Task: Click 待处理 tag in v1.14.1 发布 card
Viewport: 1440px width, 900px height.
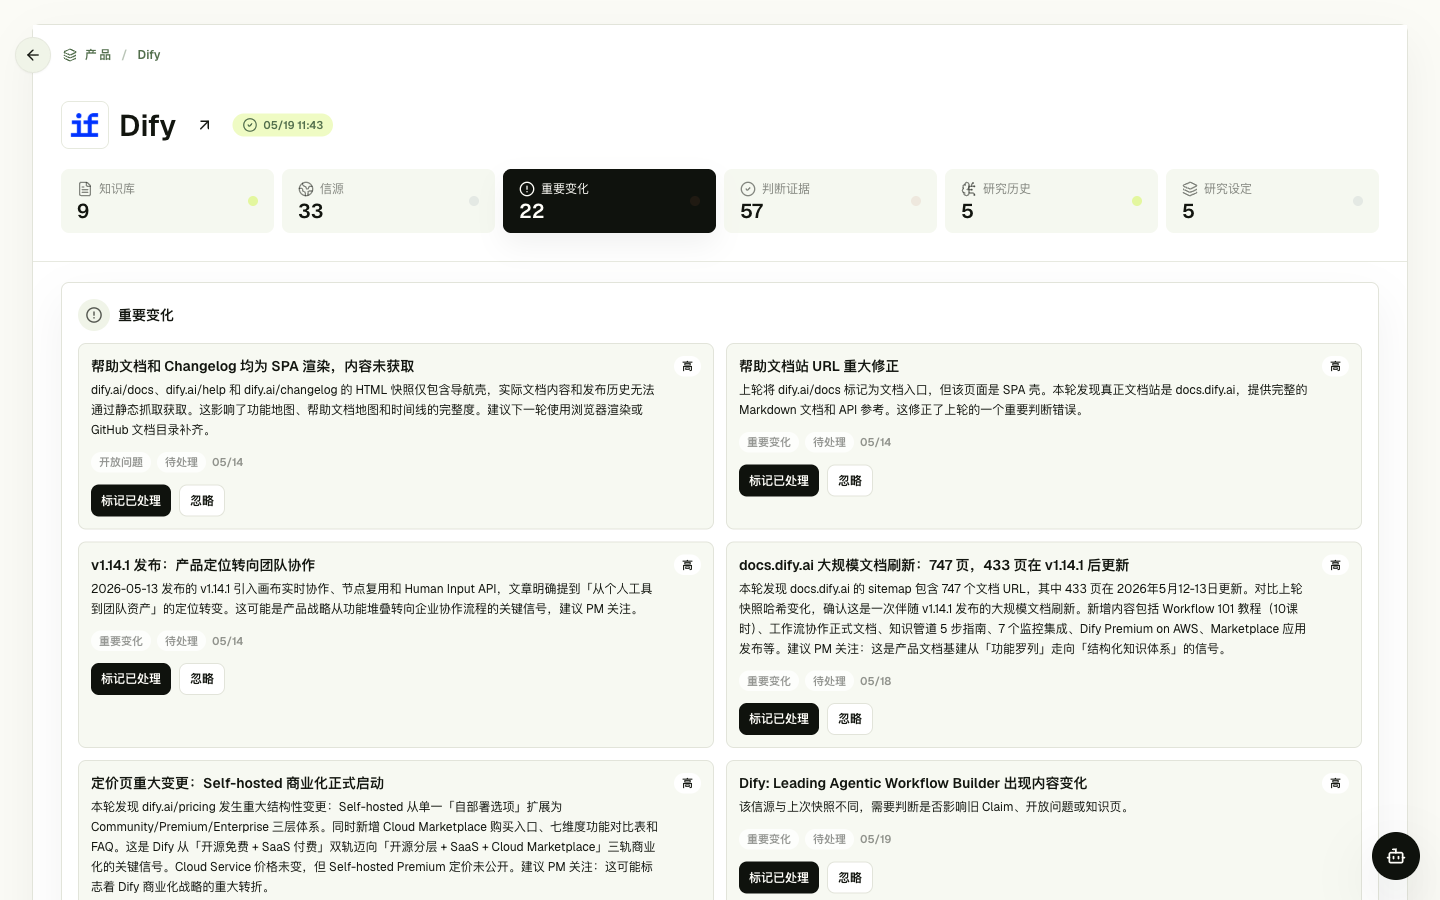Action: (181, 641)
